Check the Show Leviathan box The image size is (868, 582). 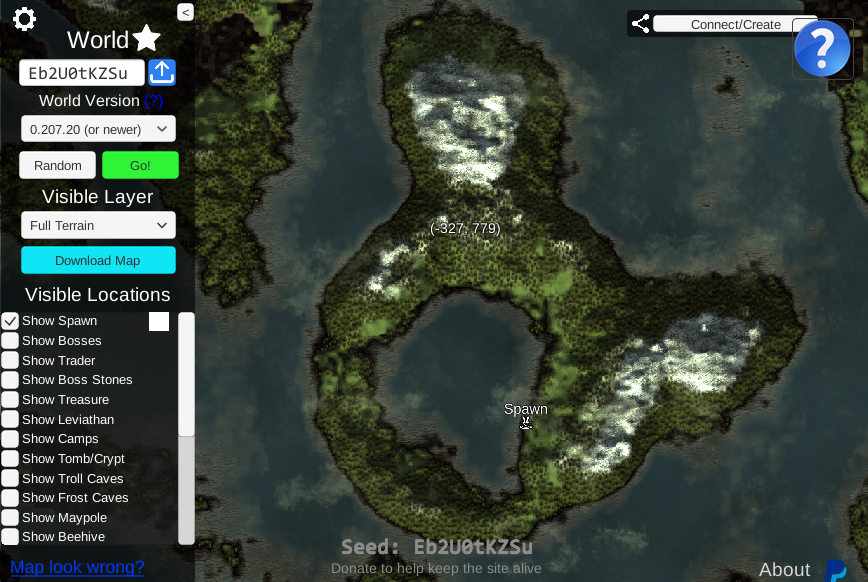(x=10, y=419)
